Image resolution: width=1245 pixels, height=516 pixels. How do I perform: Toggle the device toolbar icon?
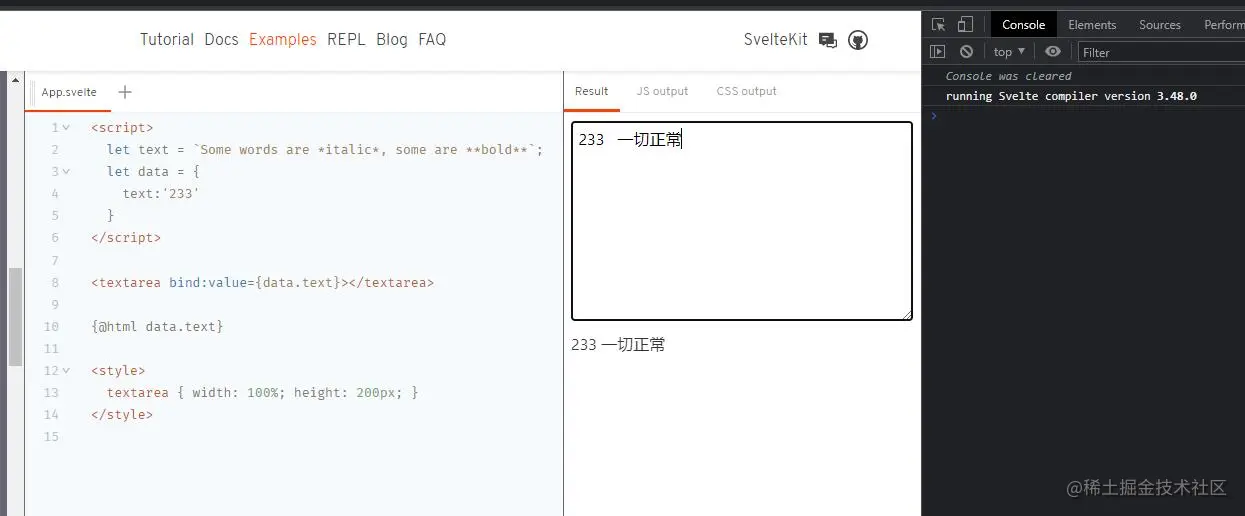click(965, 25)
